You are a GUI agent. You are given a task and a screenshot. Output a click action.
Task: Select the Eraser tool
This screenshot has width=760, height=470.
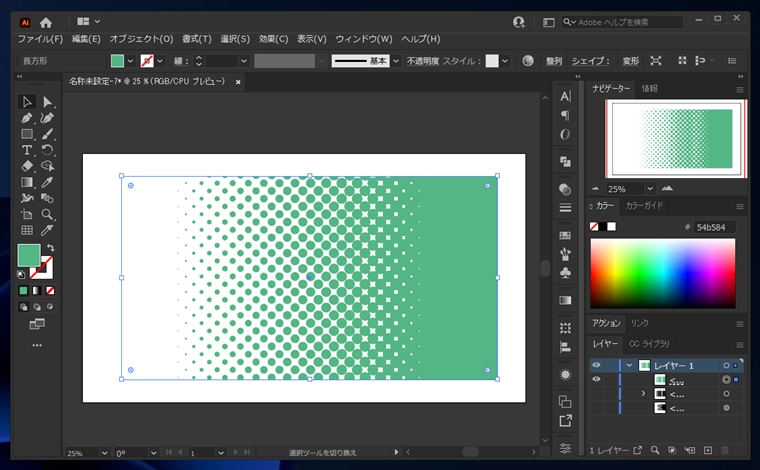(x=27, y=166)
